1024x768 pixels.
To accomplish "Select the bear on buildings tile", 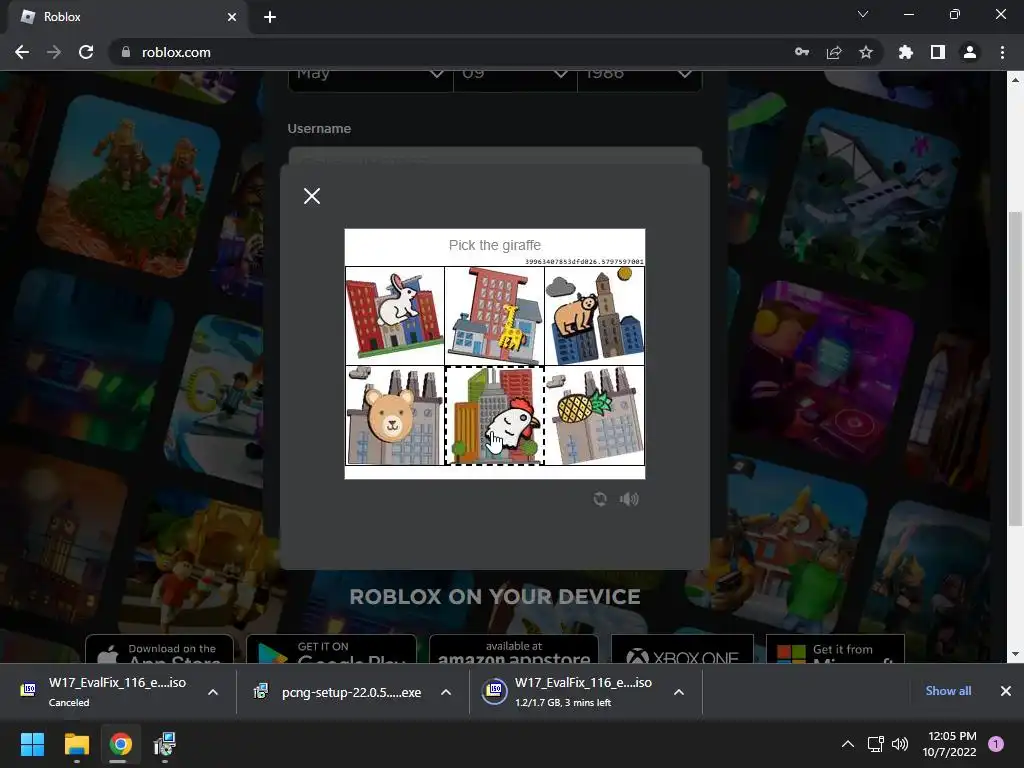I will 594,315.
